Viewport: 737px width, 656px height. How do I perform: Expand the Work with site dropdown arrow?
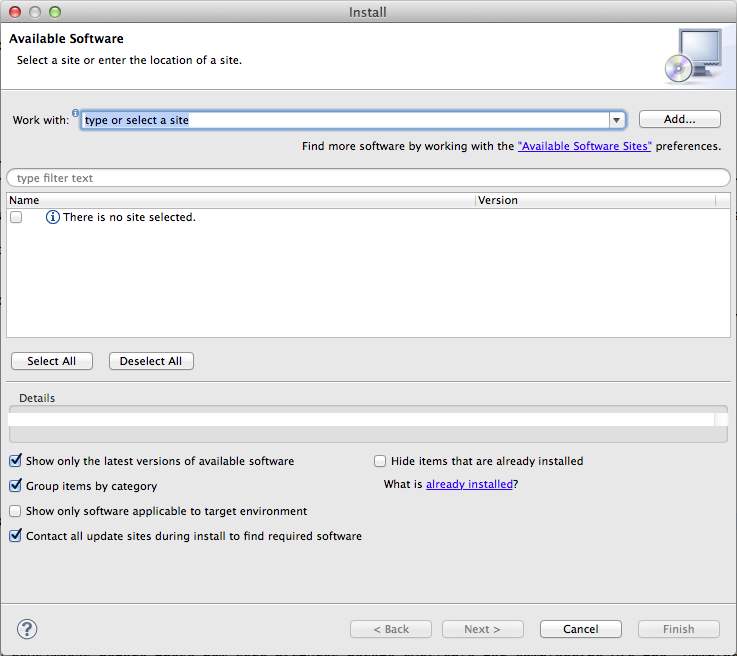617,120
